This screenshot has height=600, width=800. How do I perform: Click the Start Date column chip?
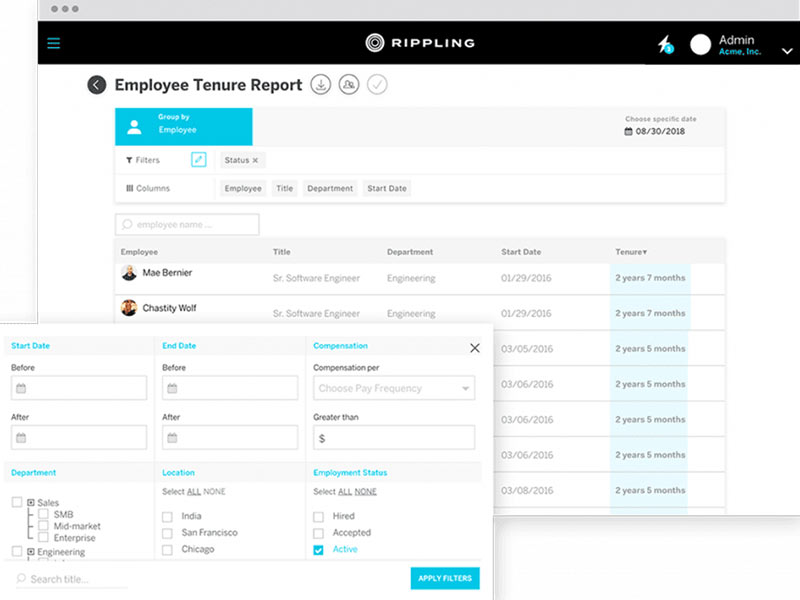click(387, 188)
